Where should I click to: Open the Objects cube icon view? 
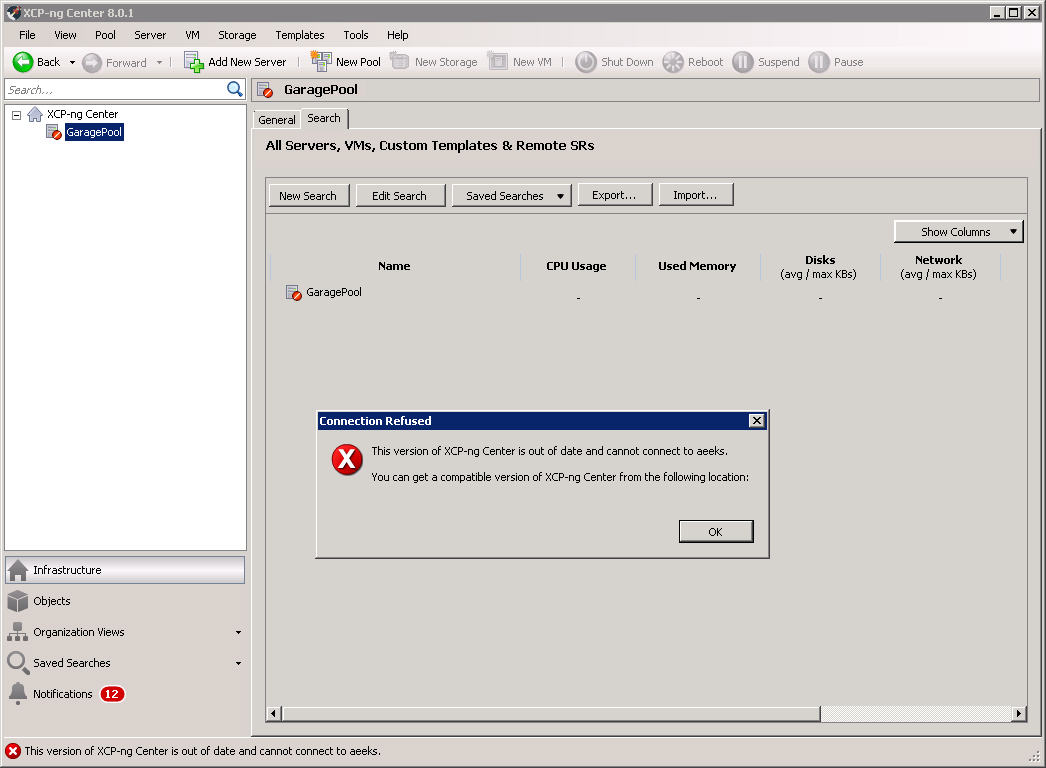(17, 601)
